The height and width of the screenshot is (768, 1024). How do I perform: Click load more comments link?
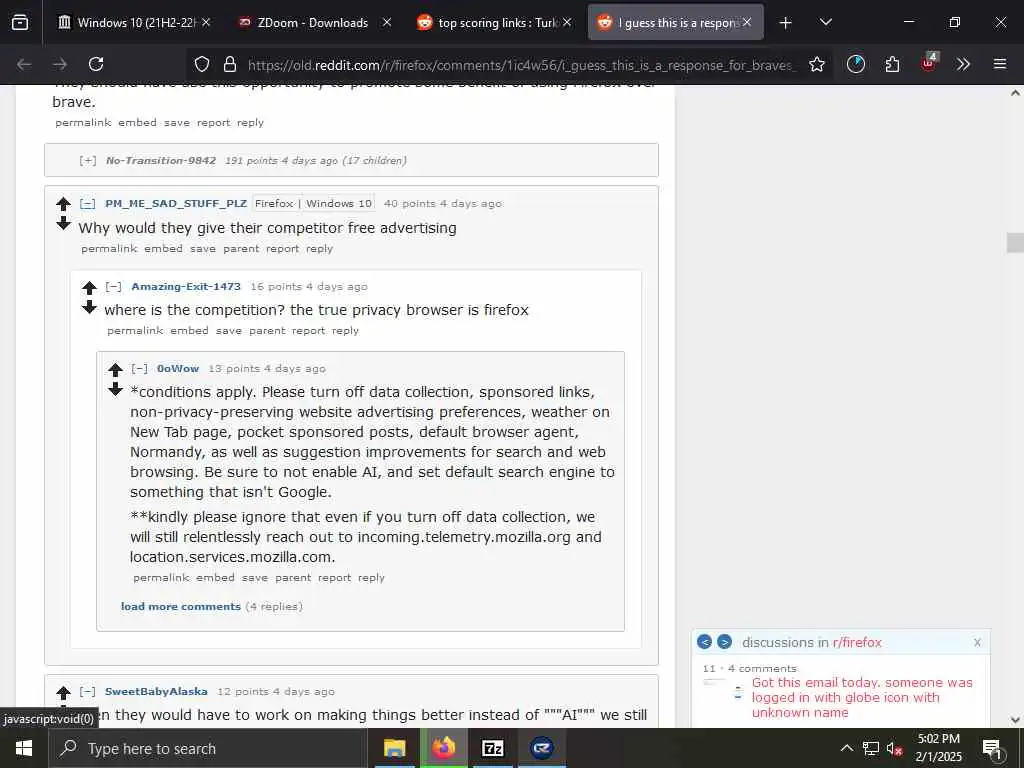181,606
